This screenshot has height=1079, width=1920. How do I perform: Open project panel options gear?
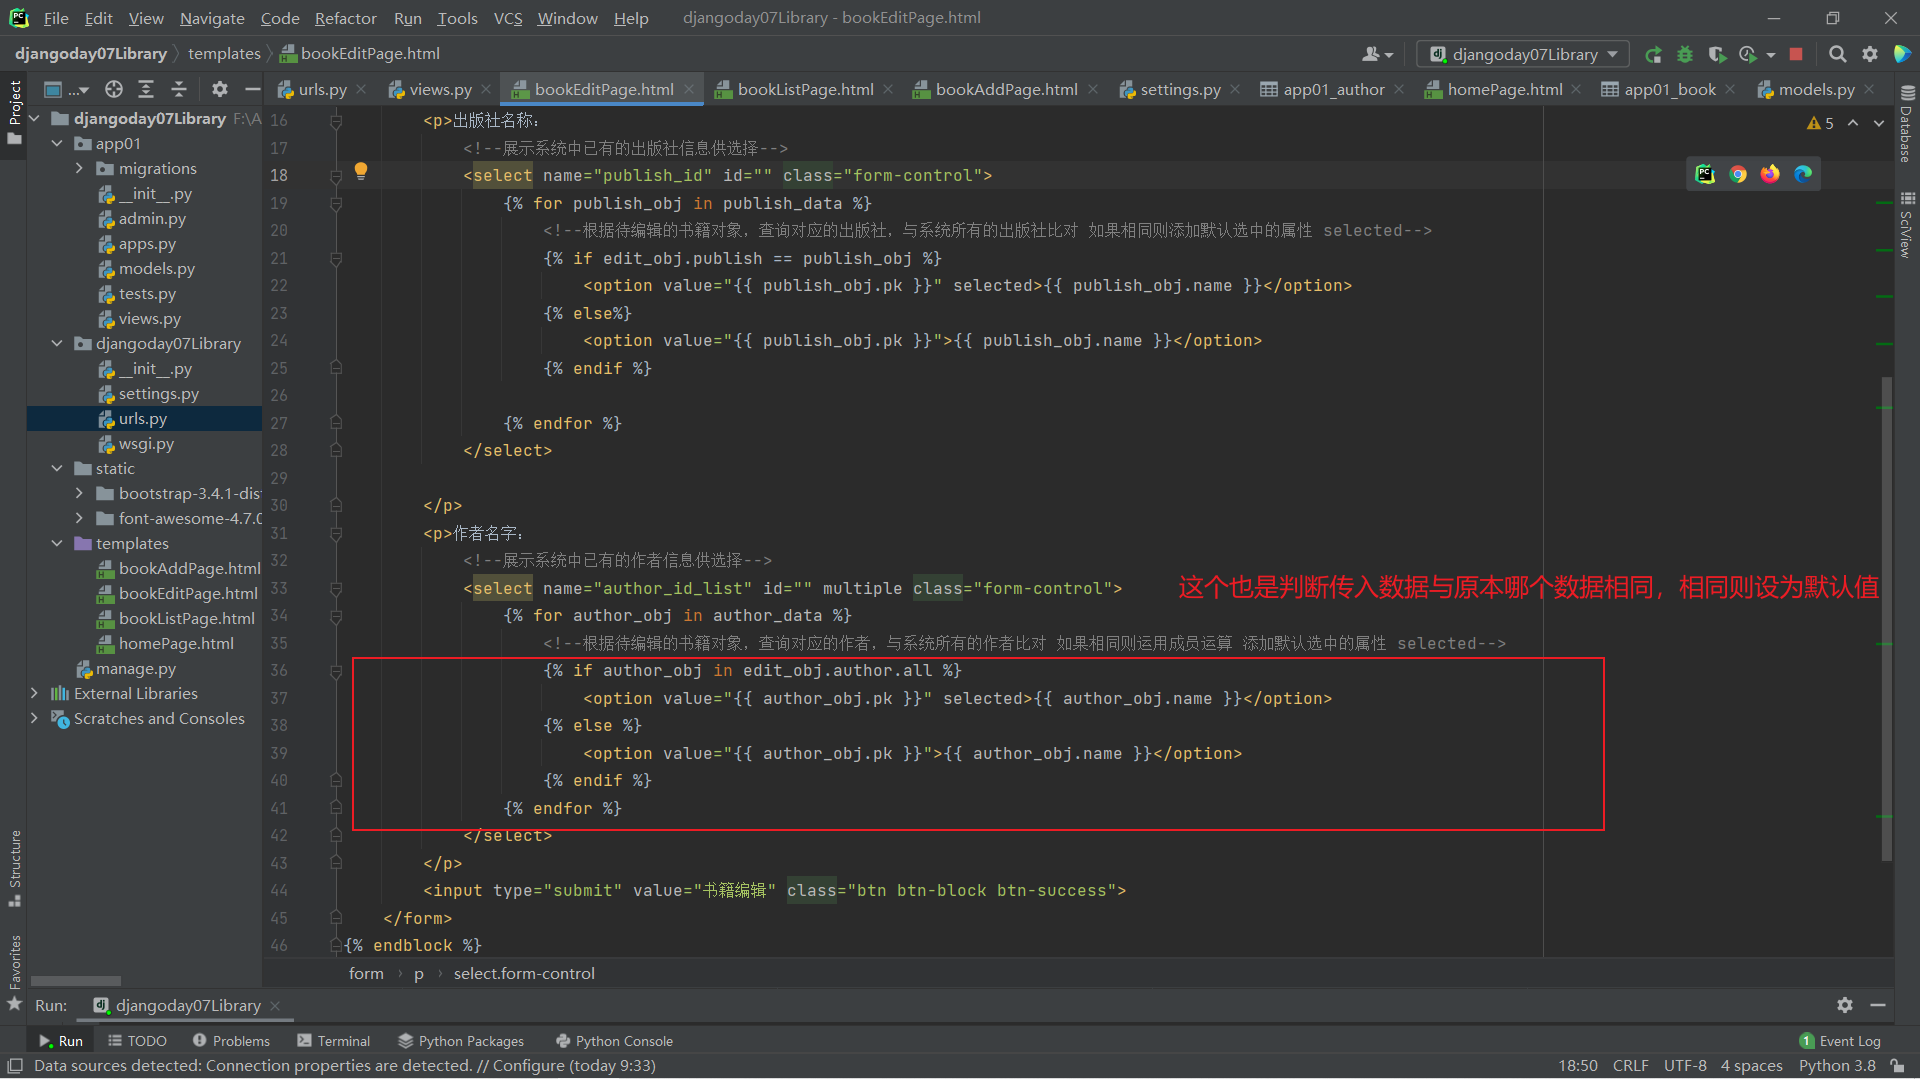[220, 89]
